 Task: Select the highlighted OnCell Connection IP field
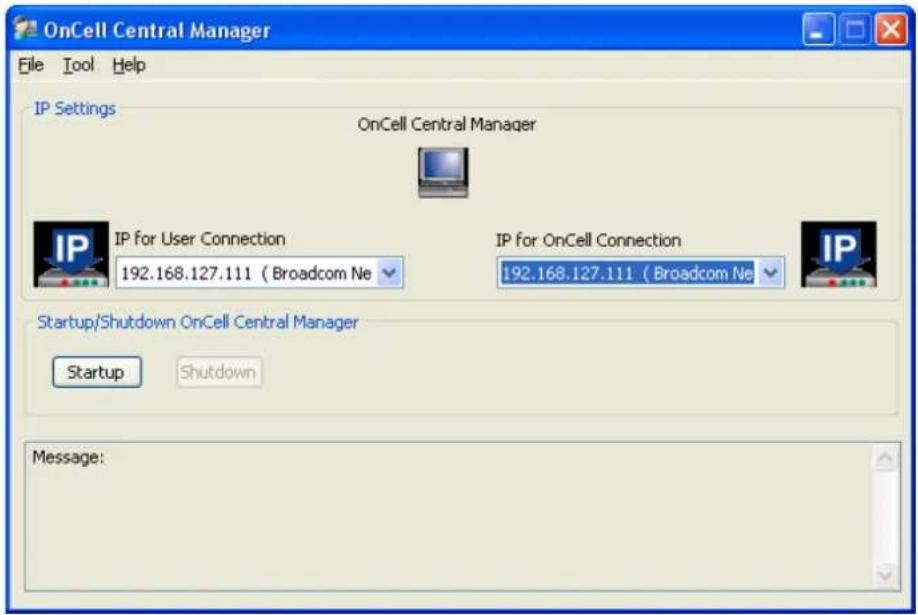(640, 273)
